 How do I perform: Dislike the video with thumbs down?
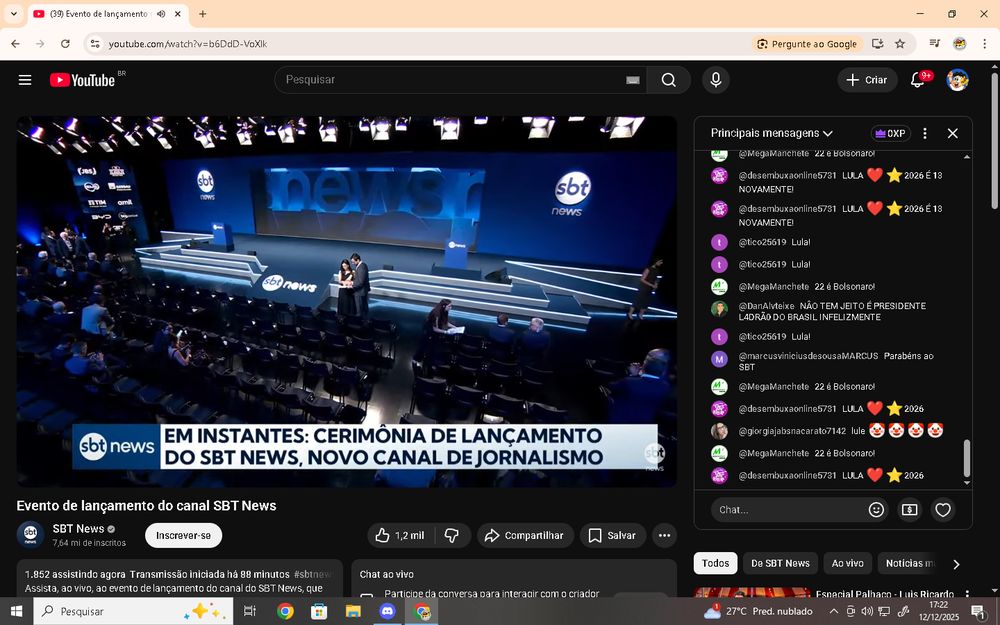pos(452,535)
